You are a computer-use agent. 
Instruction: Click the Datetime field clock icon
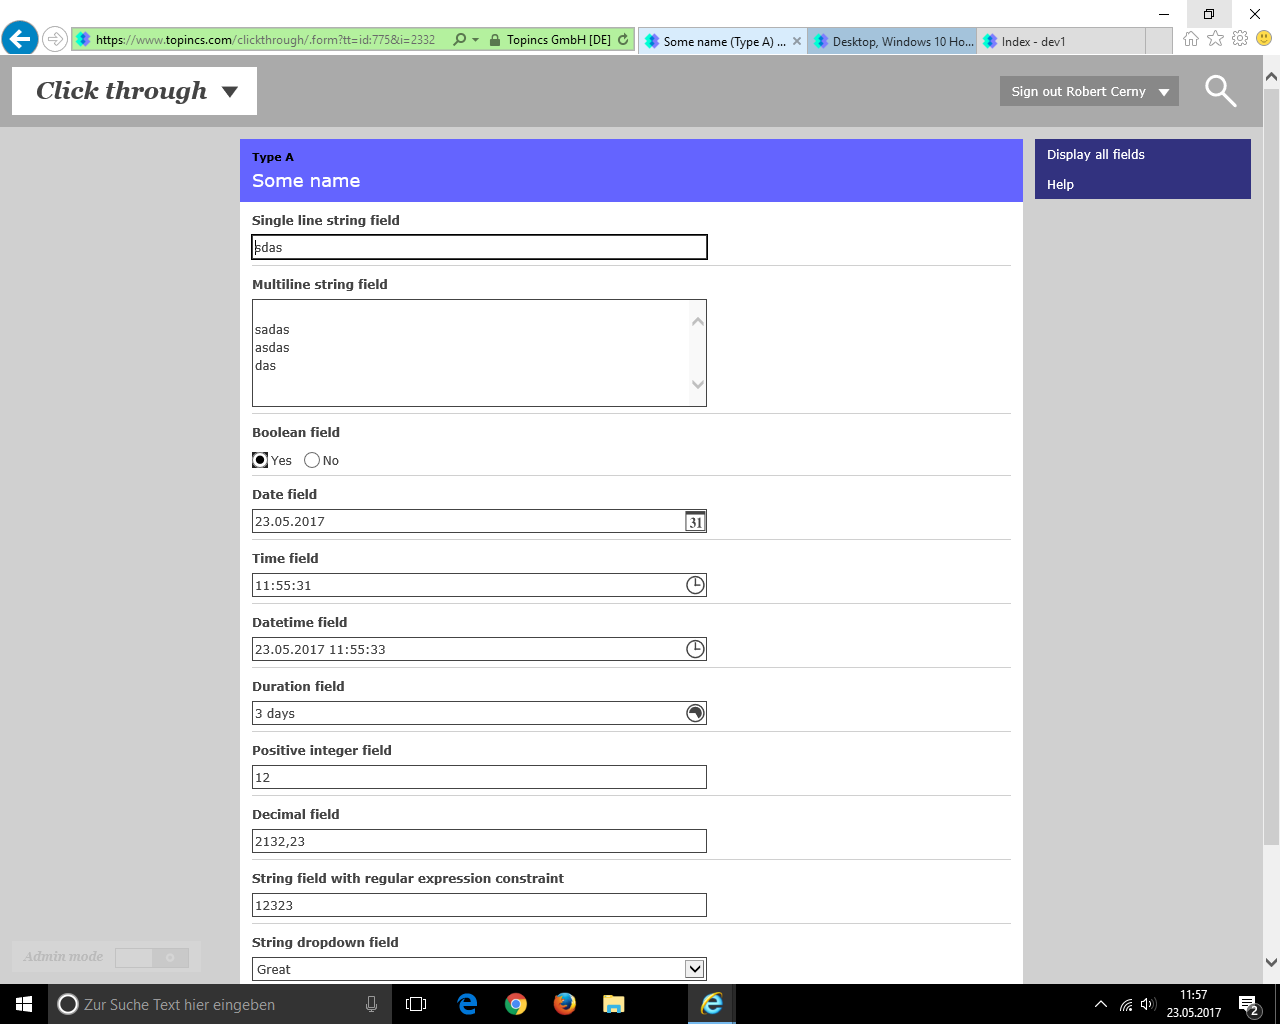point(695,649)
